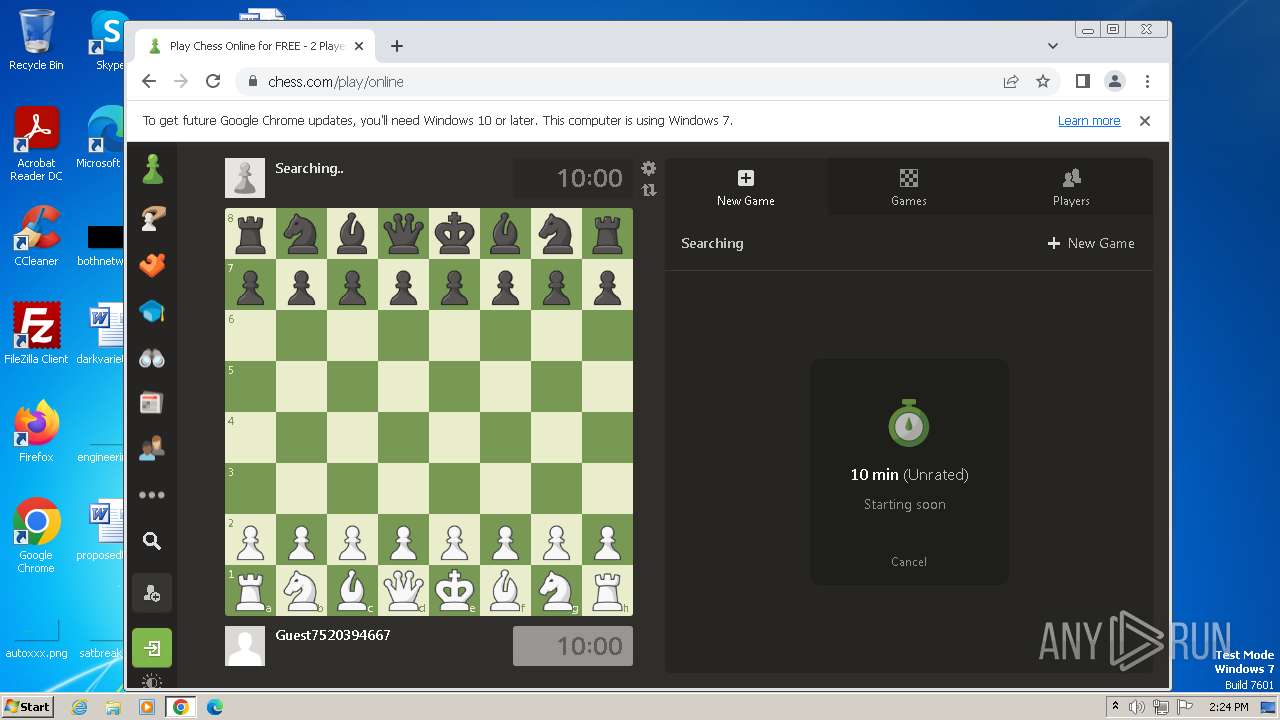Open the Play menu hand icon

tap(152, 218)
